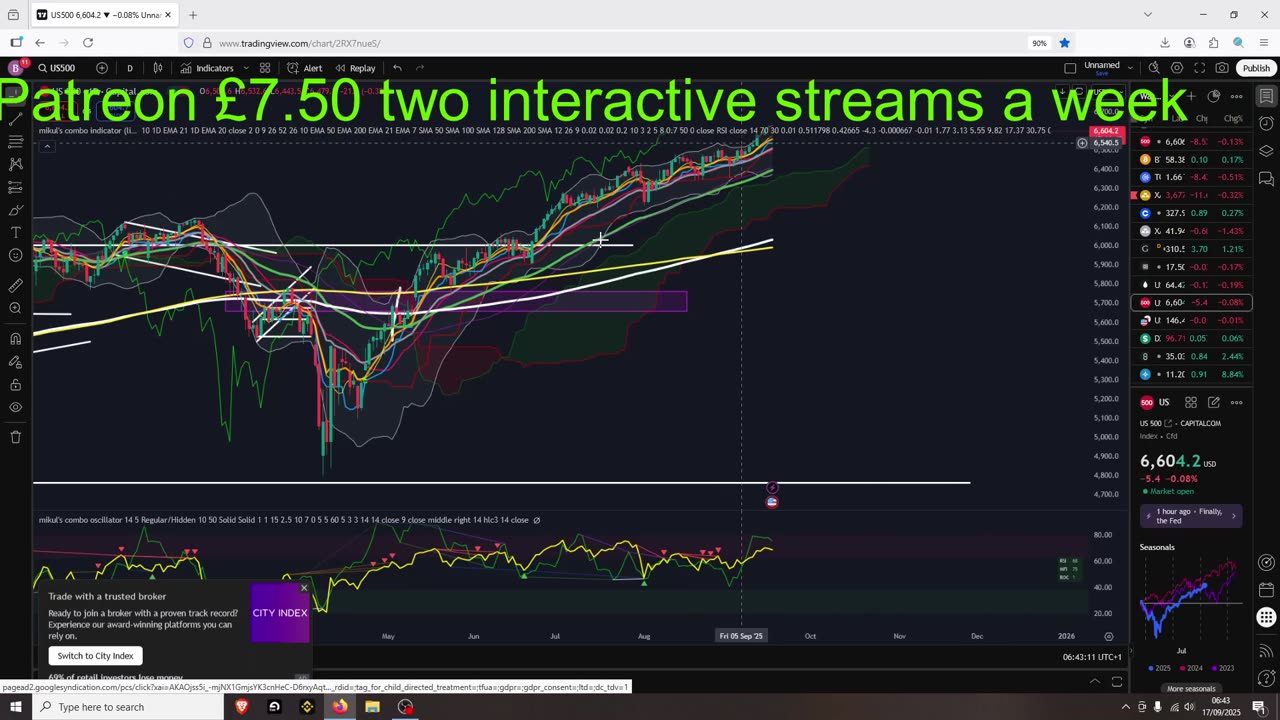The image size is (1280, 720).
Task: Toggle fullscreen mode
Action: click(1199, 68)
